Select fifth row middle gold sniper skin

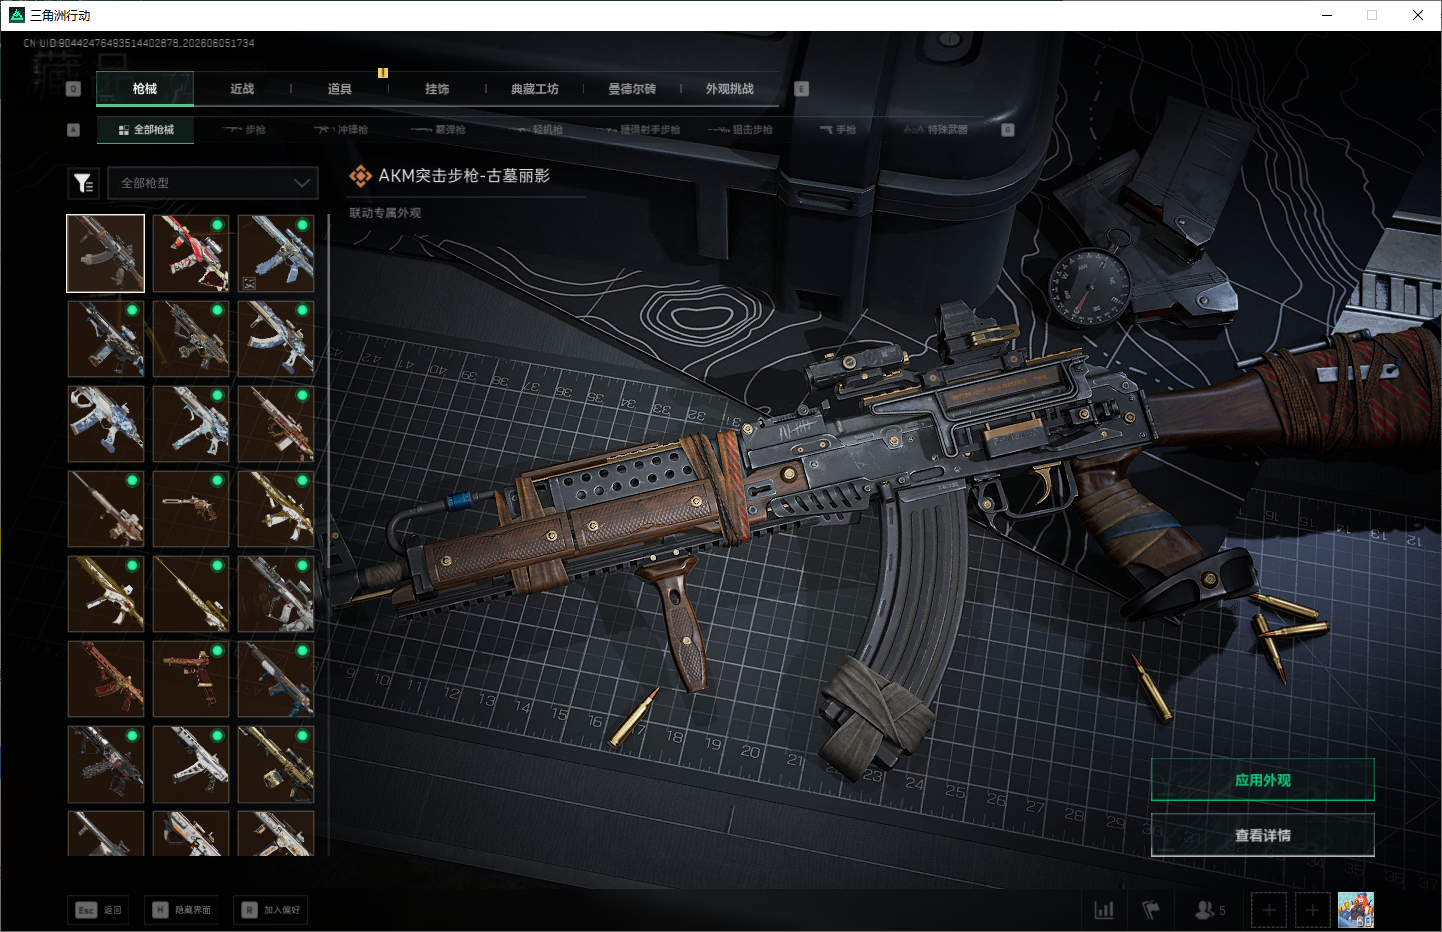click(191, 594)
